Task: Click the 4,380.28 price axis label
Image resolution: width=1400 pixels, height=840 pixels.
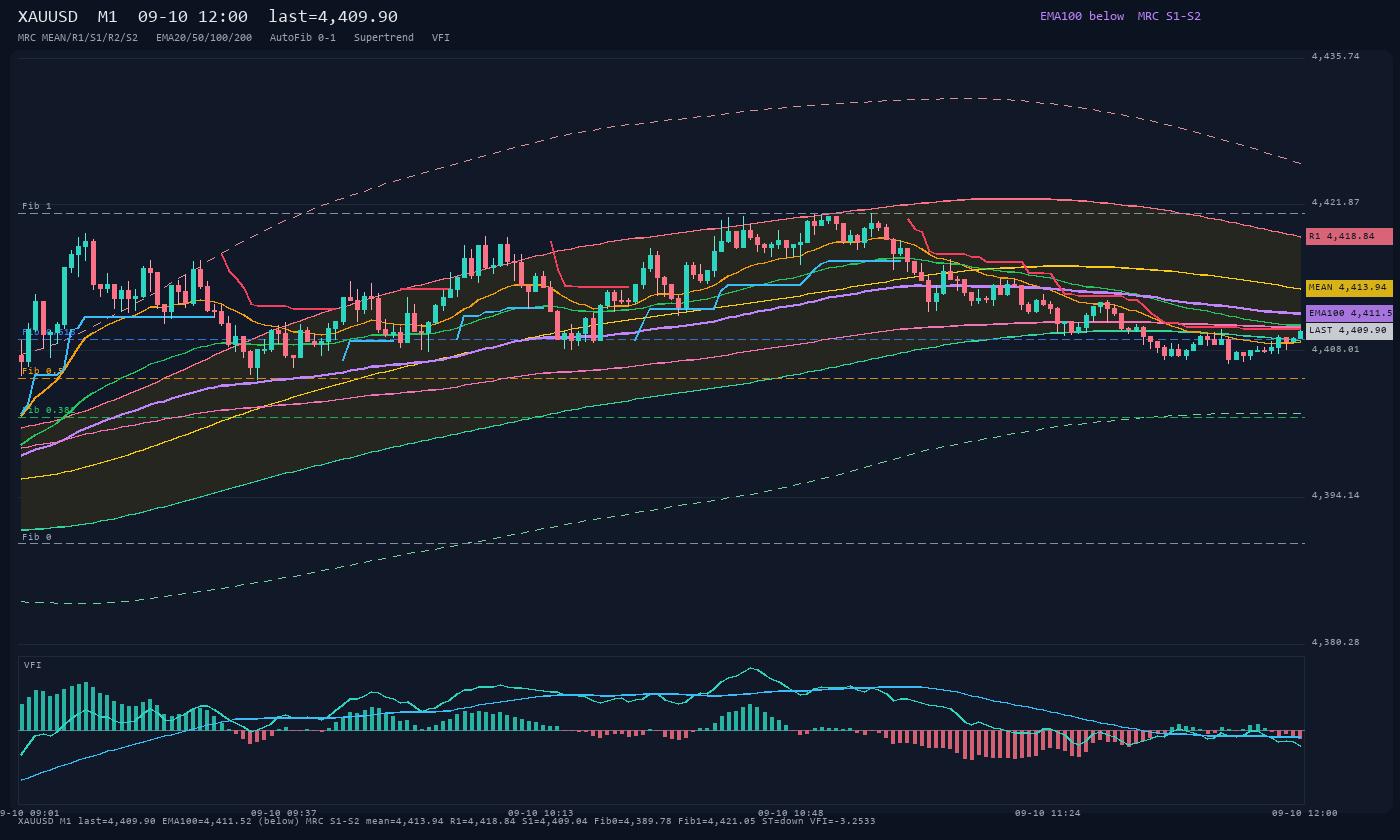Action: pyautogui.click(x=1335, y=642)
